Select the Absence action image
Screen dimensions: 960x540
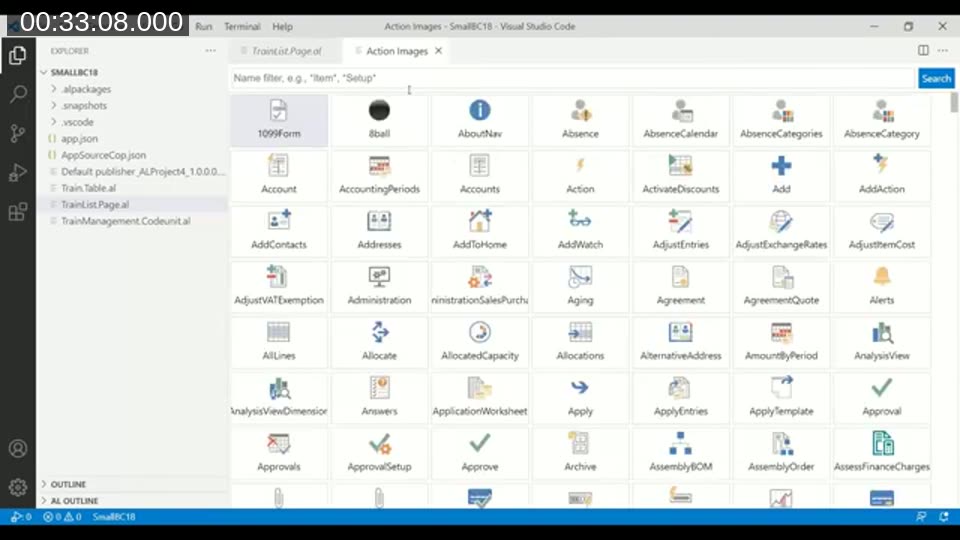(x=580, y=121)
